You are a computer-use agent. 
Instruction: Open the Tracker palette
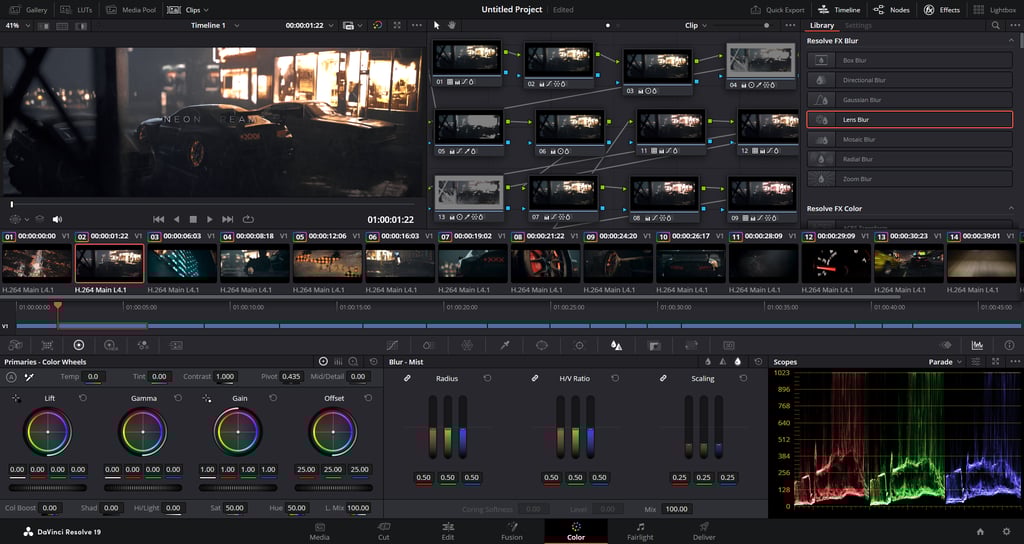pos(579,345)
